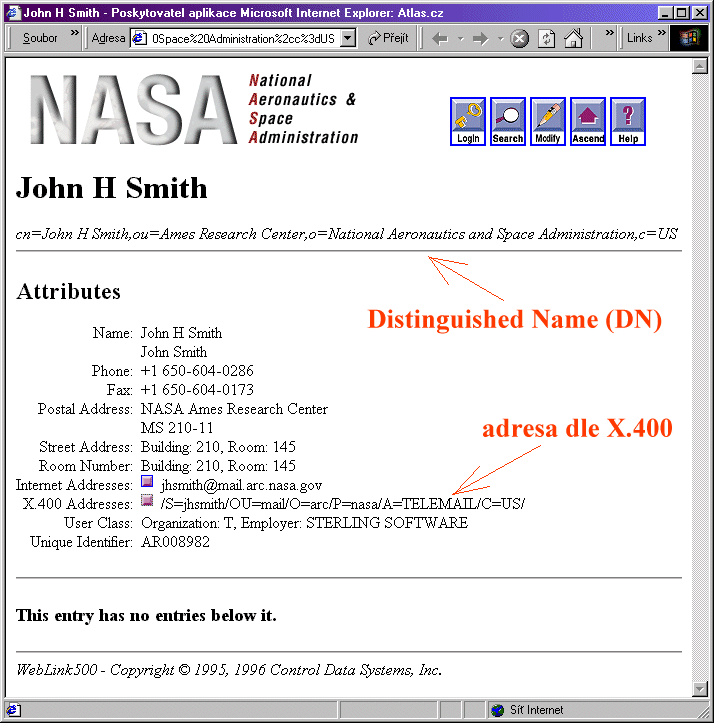
Task: Minimize the Internet Explorer window
Action: click(665, 12)
